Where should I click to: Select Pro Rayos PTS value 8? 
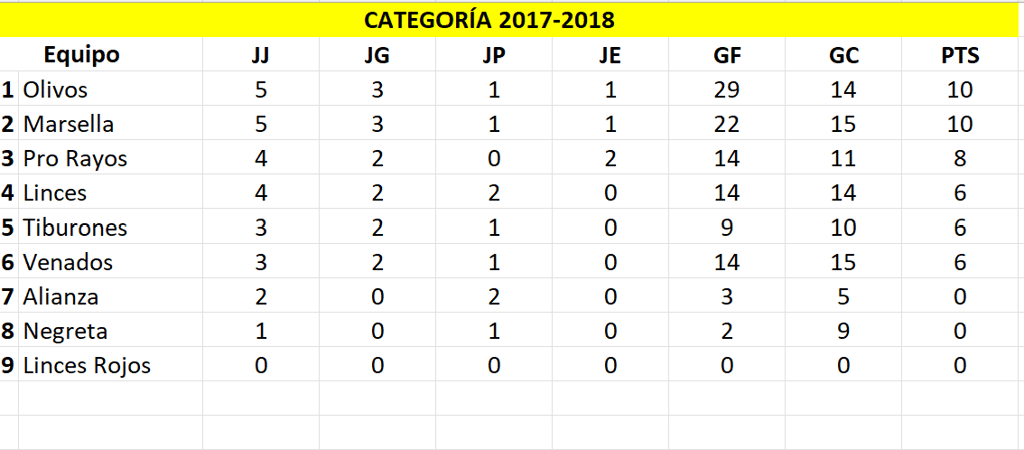[x=959, y=158]
